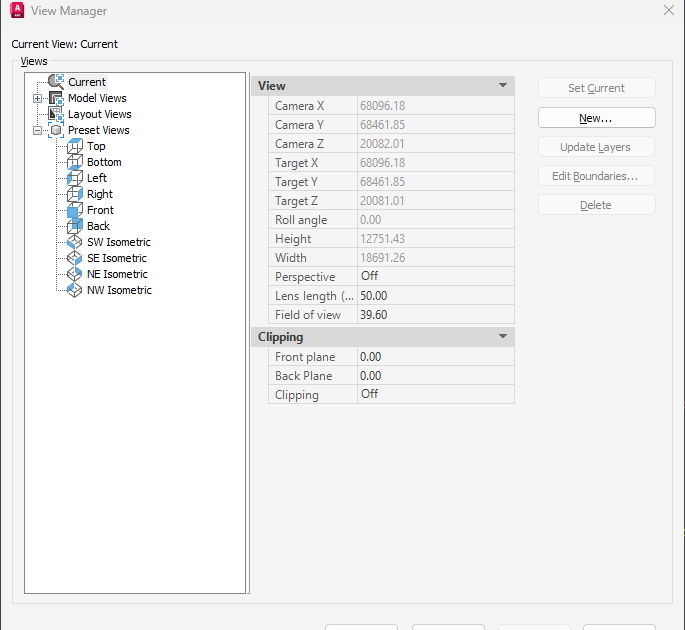685x630 pixels.
Task: Select the Back preset view
Action: [98, 226]
